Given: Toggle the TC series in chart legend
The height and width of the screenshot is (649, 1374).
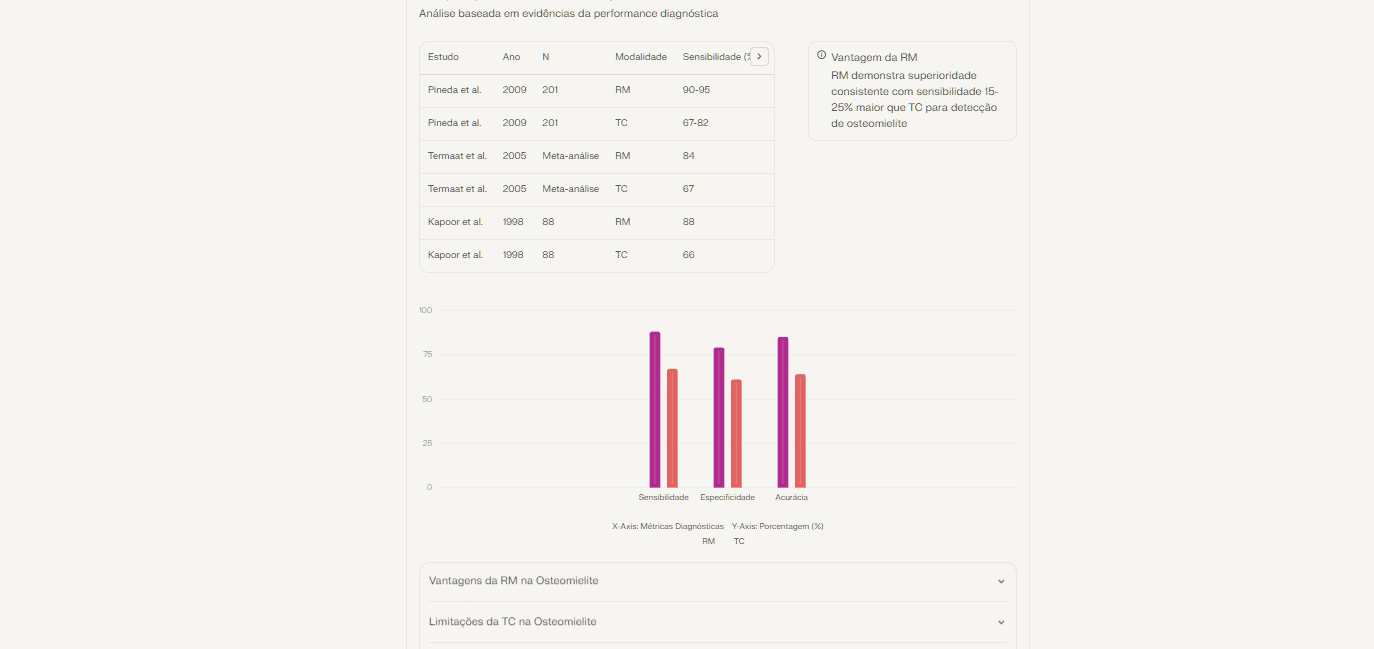Looking at the screenshot, I should click(739, 541).
